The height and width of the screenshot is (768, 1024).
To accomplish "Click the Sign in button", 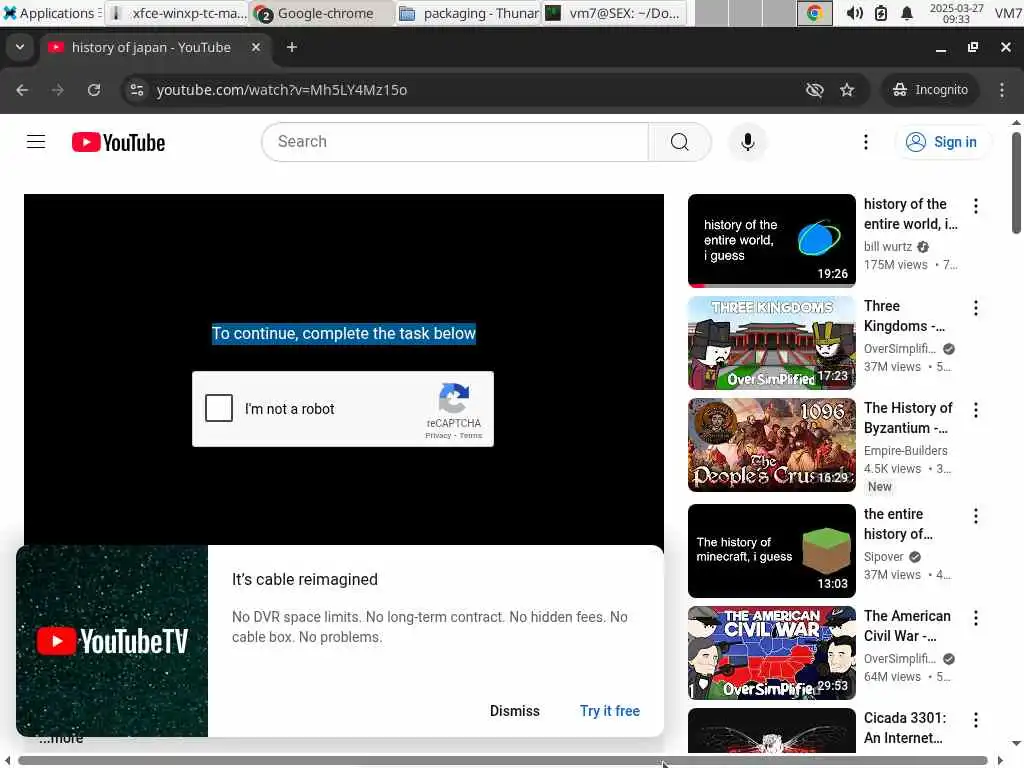I will click(942, 142).
